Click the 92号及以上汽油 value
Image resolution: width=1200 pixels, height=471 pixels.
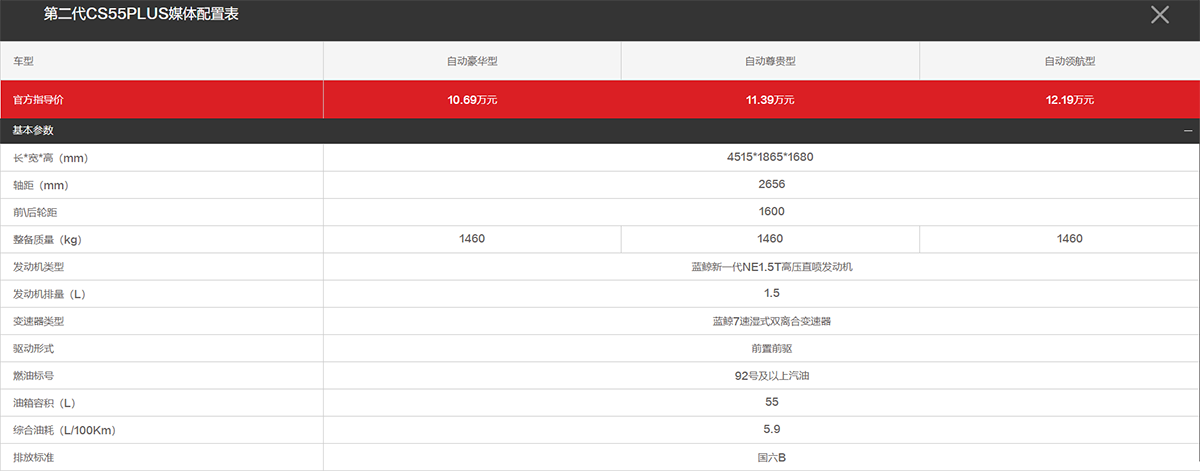point(770,375)
